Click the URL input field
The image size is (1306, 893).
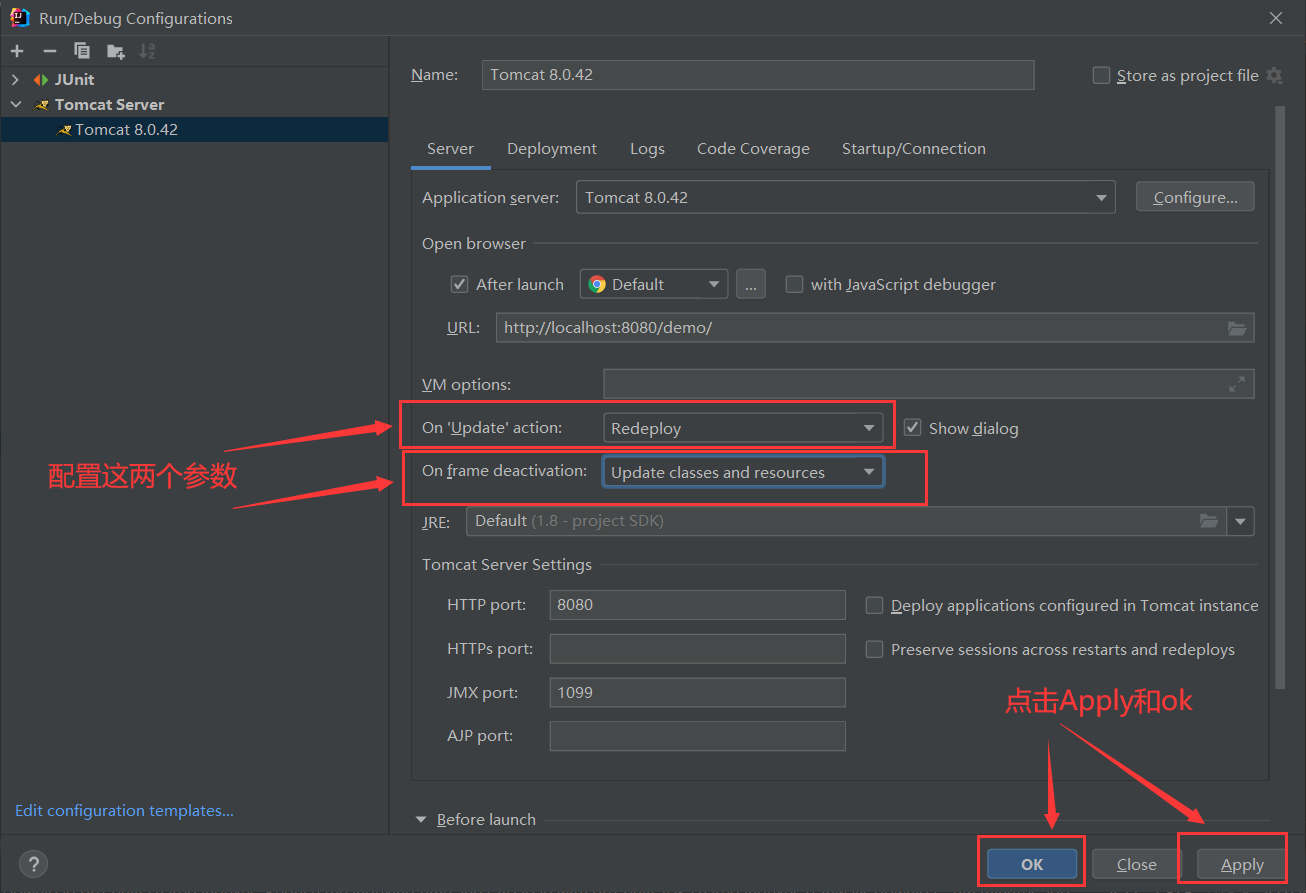[x=875, y=328]
